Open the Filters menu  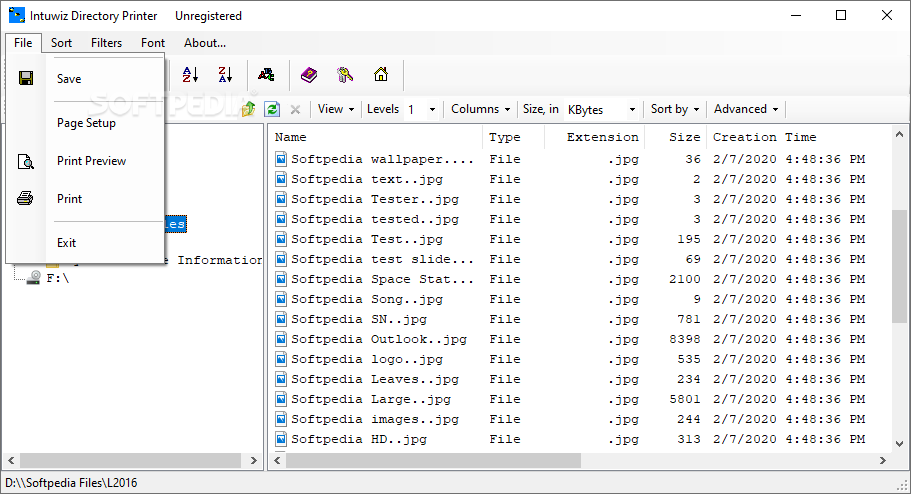106,43
